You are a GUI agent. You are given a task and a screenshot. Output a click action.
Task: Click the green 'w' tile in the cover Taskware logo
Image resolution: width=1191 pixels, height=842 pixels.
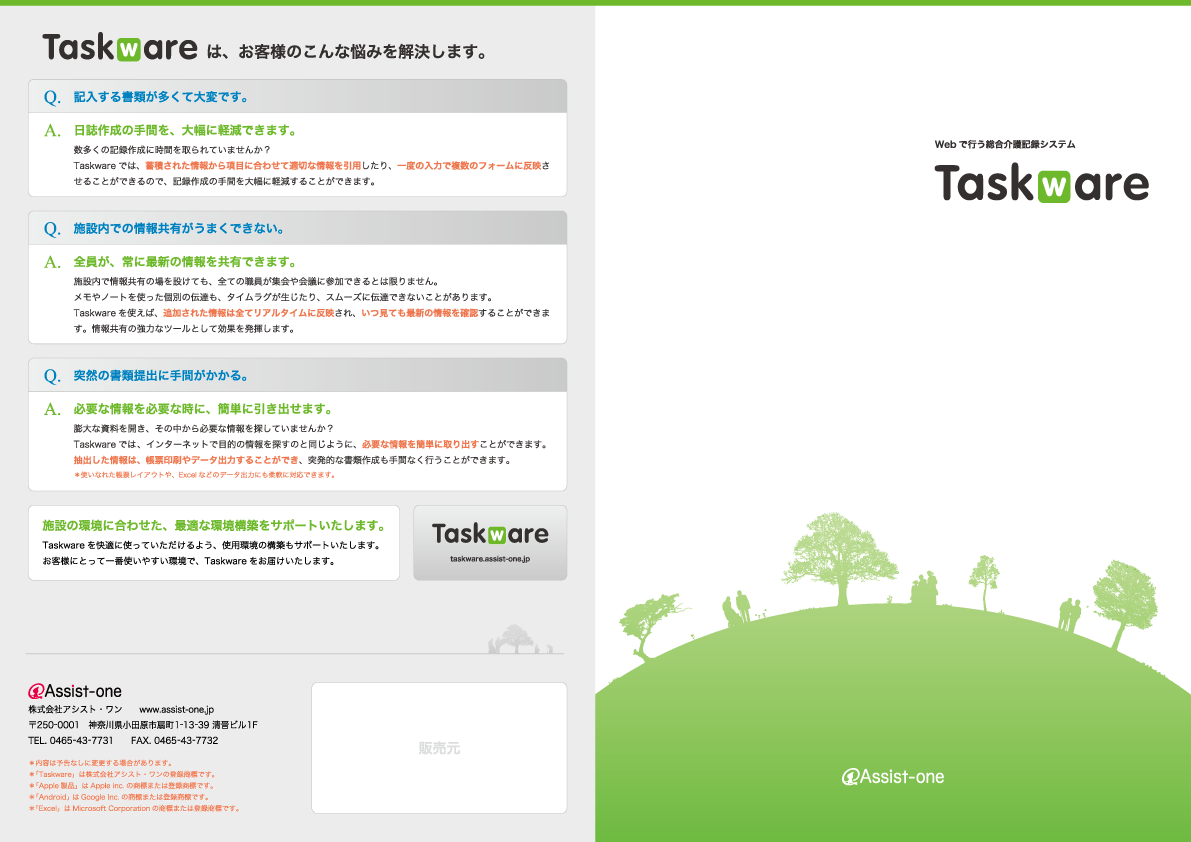[1054, 187]
